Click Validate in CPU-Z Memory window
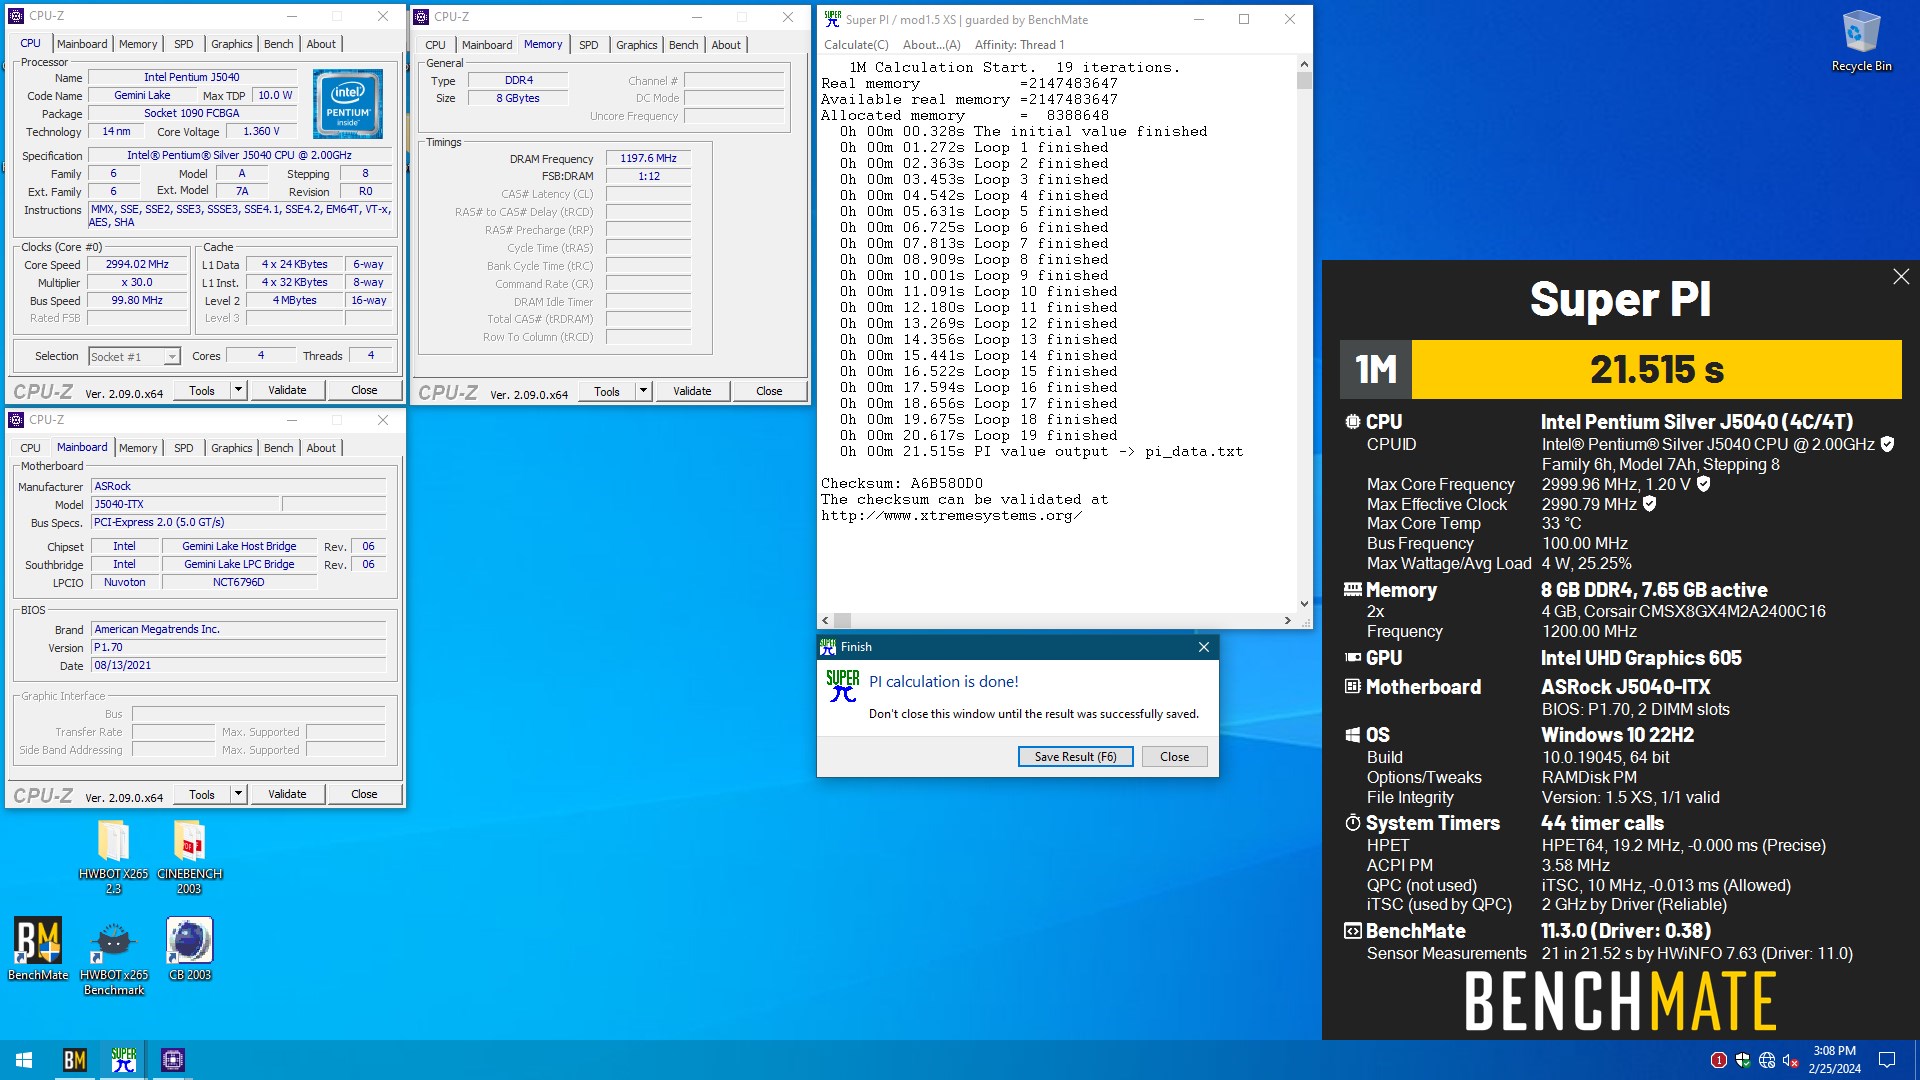The image size is (1920, 1080). [692, 391]
